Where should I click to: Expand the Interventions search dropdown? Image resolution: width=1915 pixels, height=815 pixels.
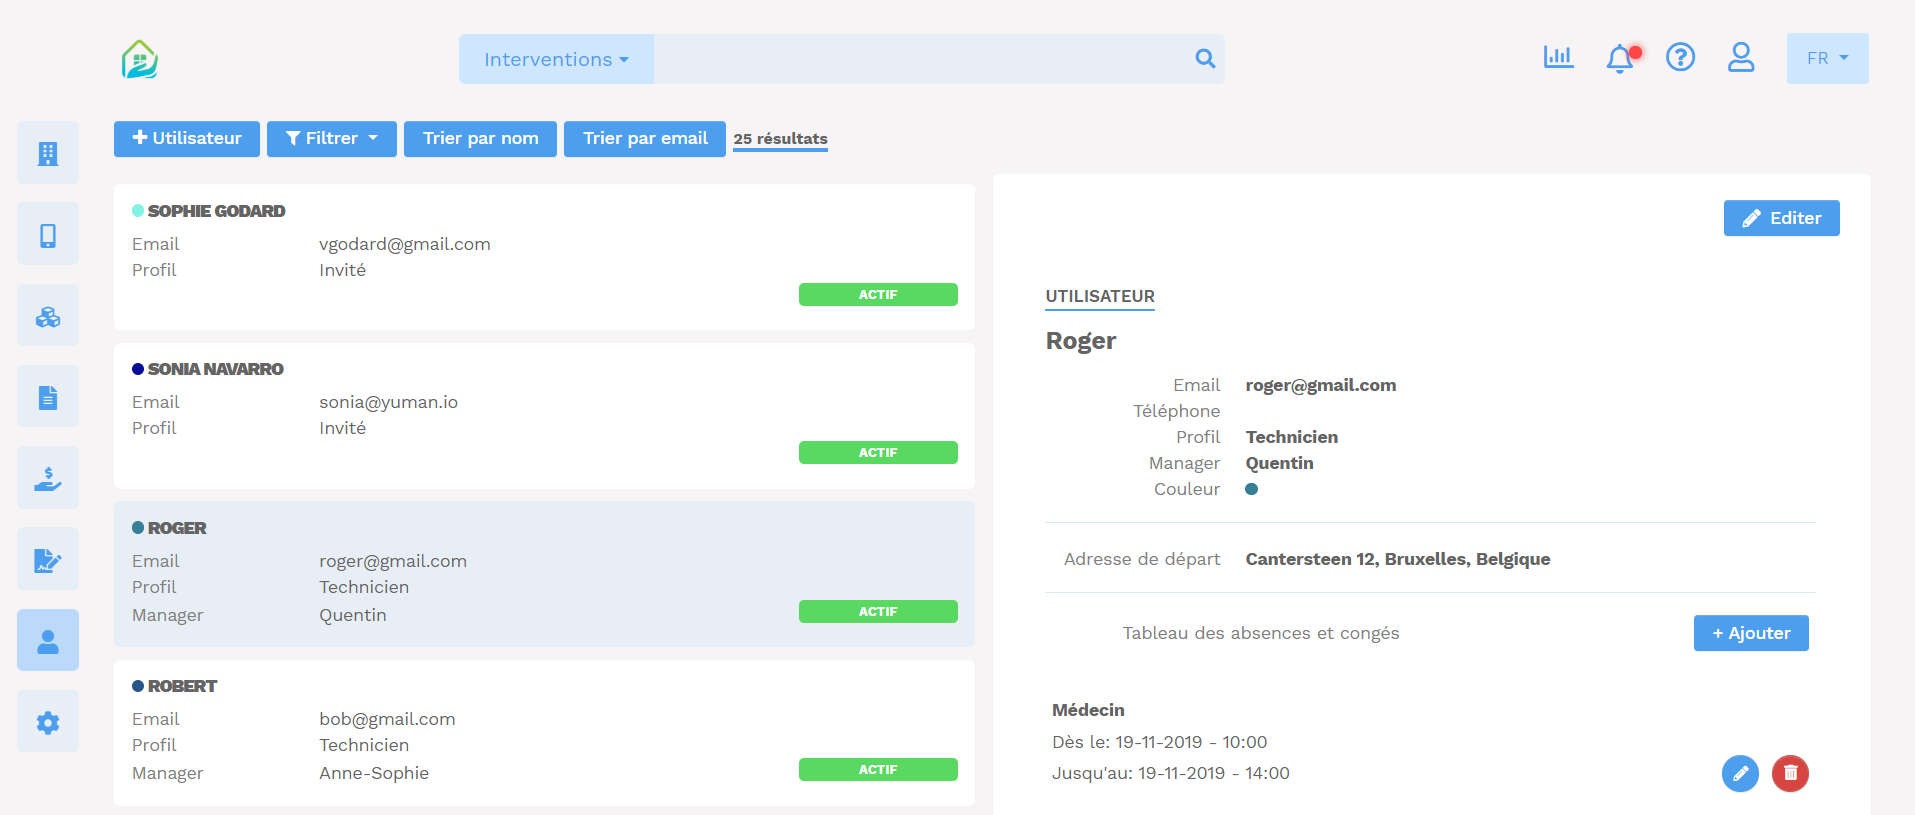tap(556, 59)
